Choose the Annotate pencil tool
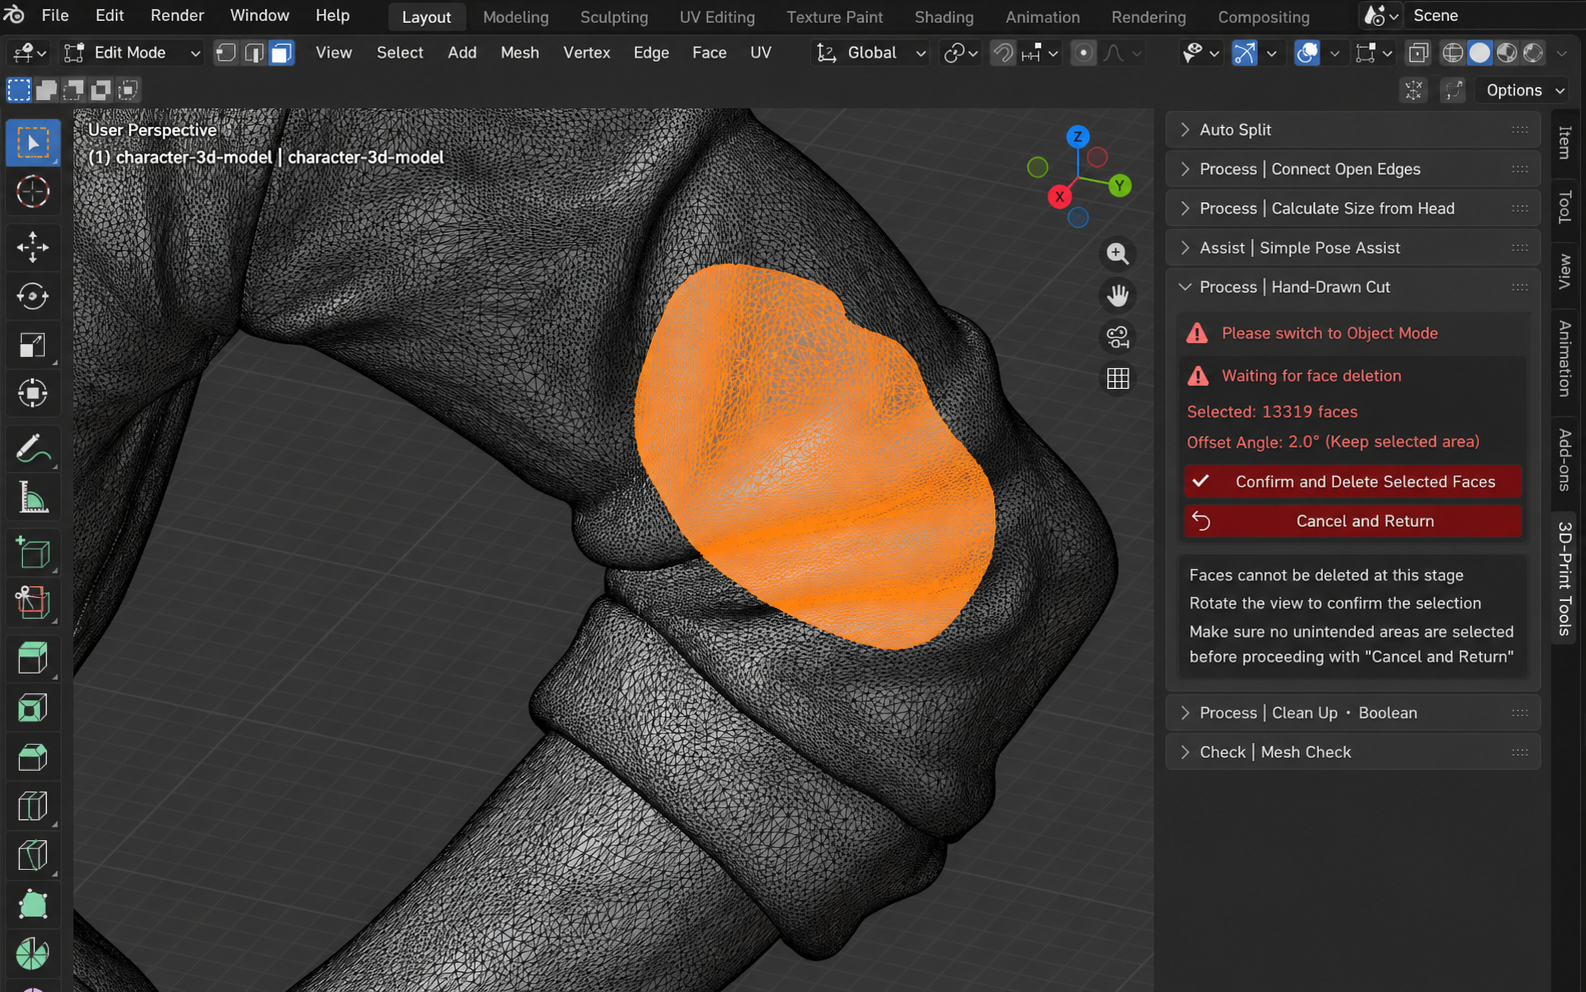 click(32, 449)
